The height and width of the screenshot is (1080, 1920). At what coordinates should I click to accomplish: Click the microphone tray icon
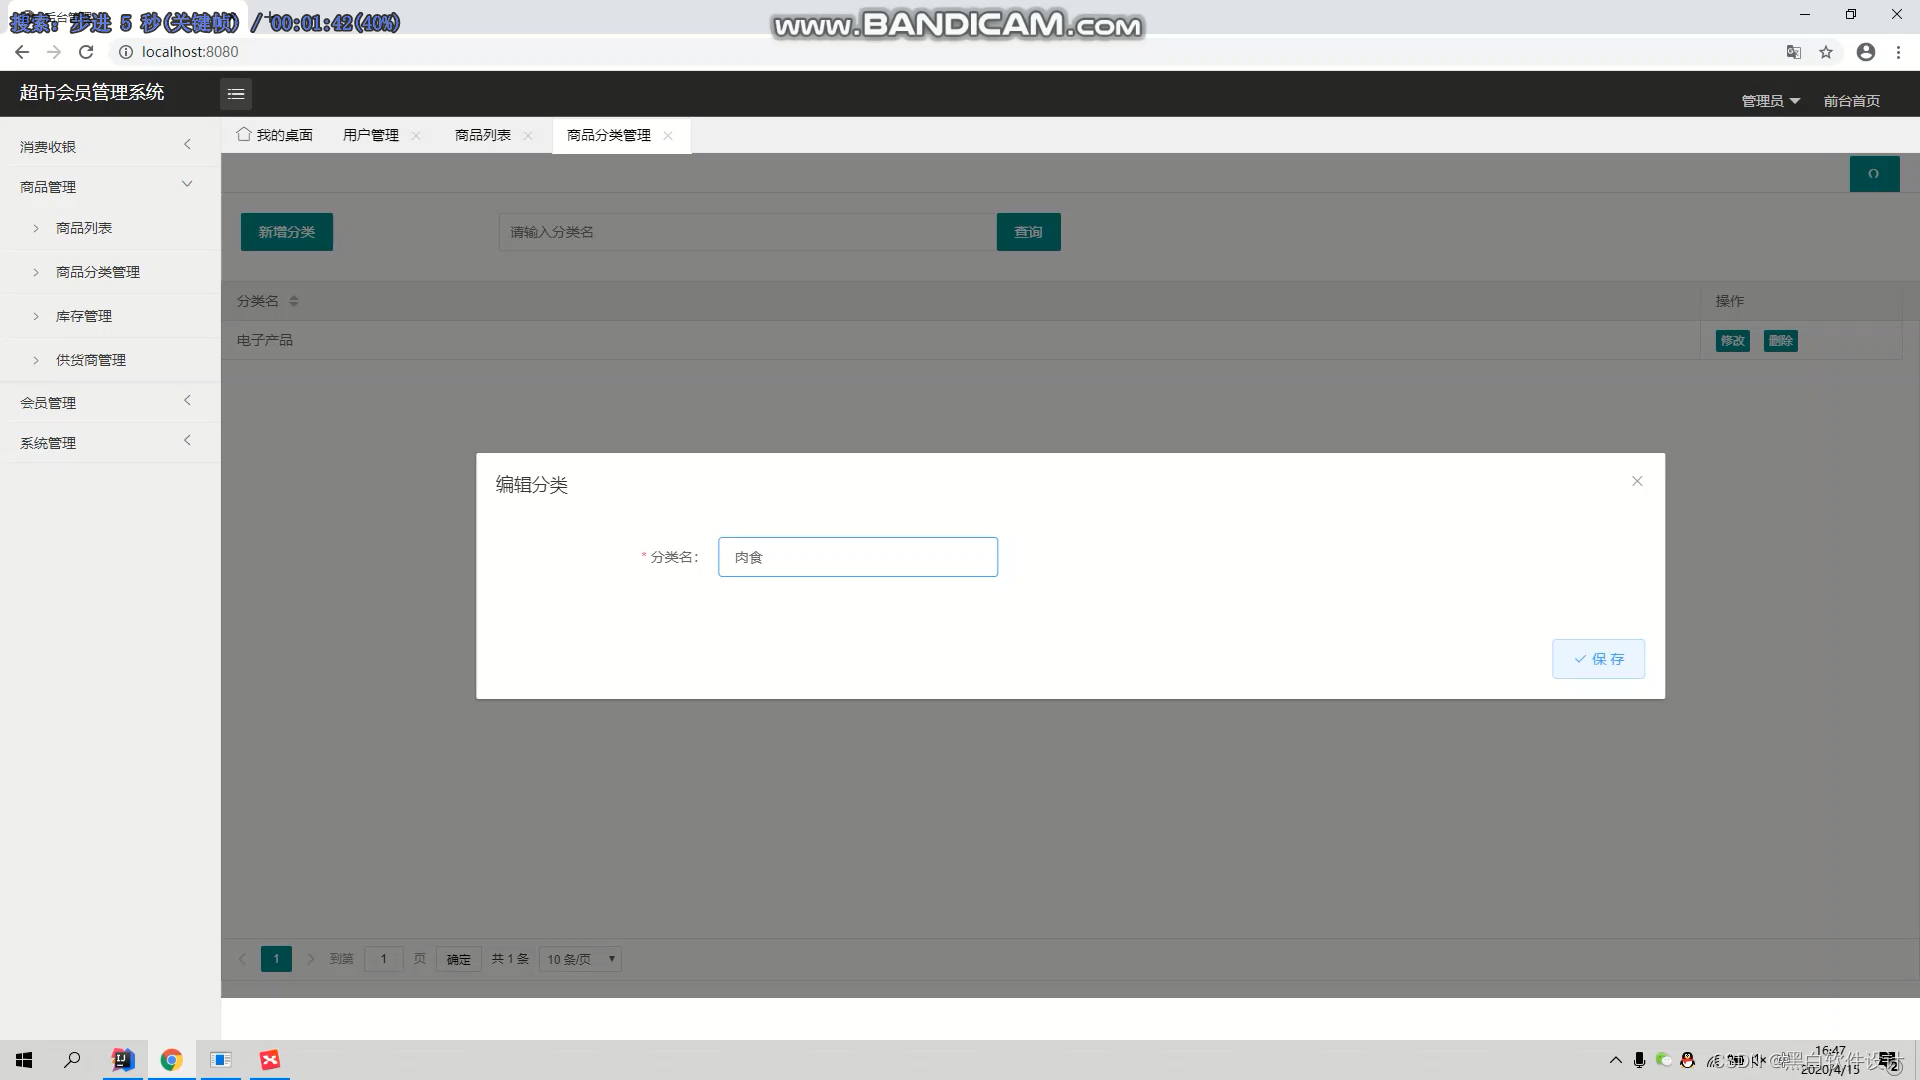pos(1639,1060)
